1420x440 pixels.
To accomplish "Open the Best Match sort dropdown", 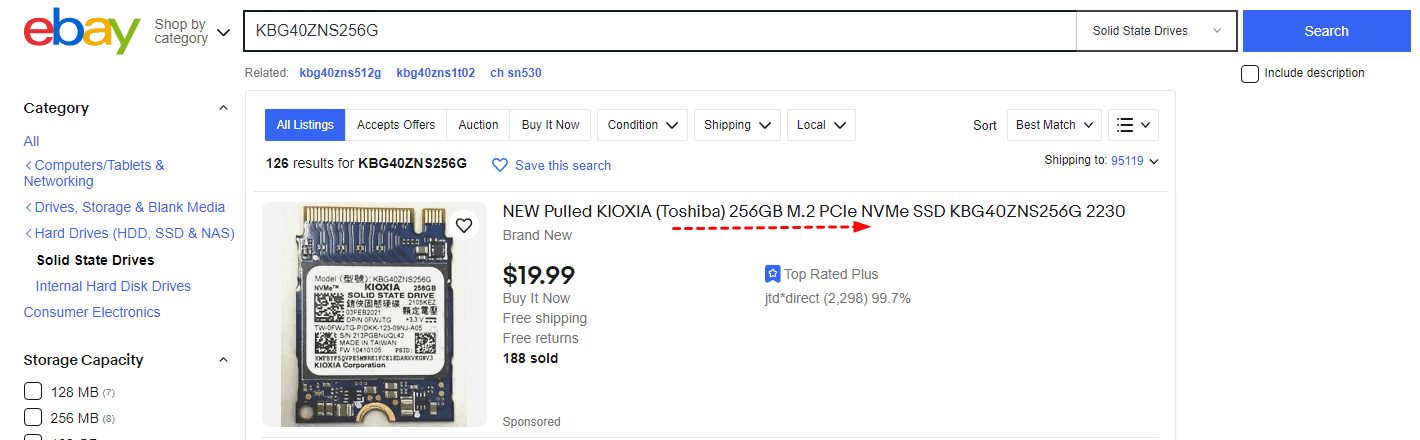I will pyautogui.click(x=1054, y=125).
